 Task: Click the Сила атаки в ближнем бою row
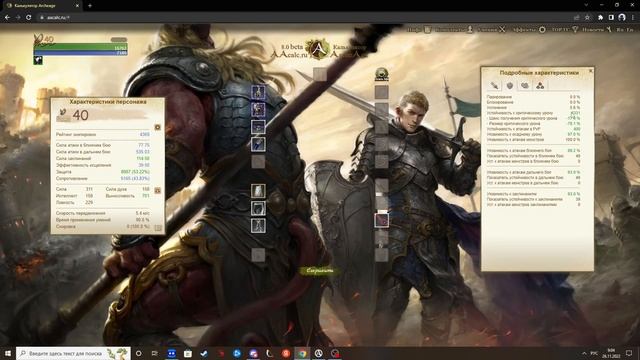coord(102,145)
